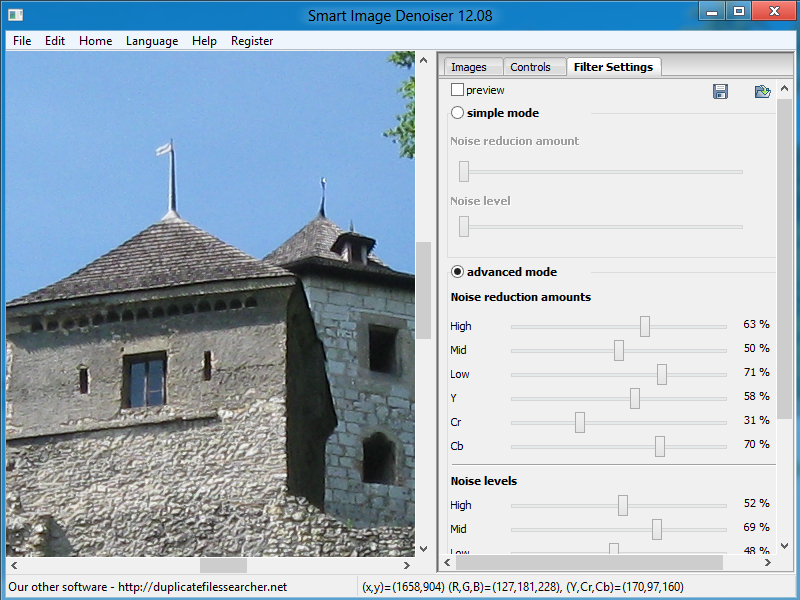Click the duplicatefilessearcher.net status bar link
Screen dimensions: 800x600
point(203,587)
